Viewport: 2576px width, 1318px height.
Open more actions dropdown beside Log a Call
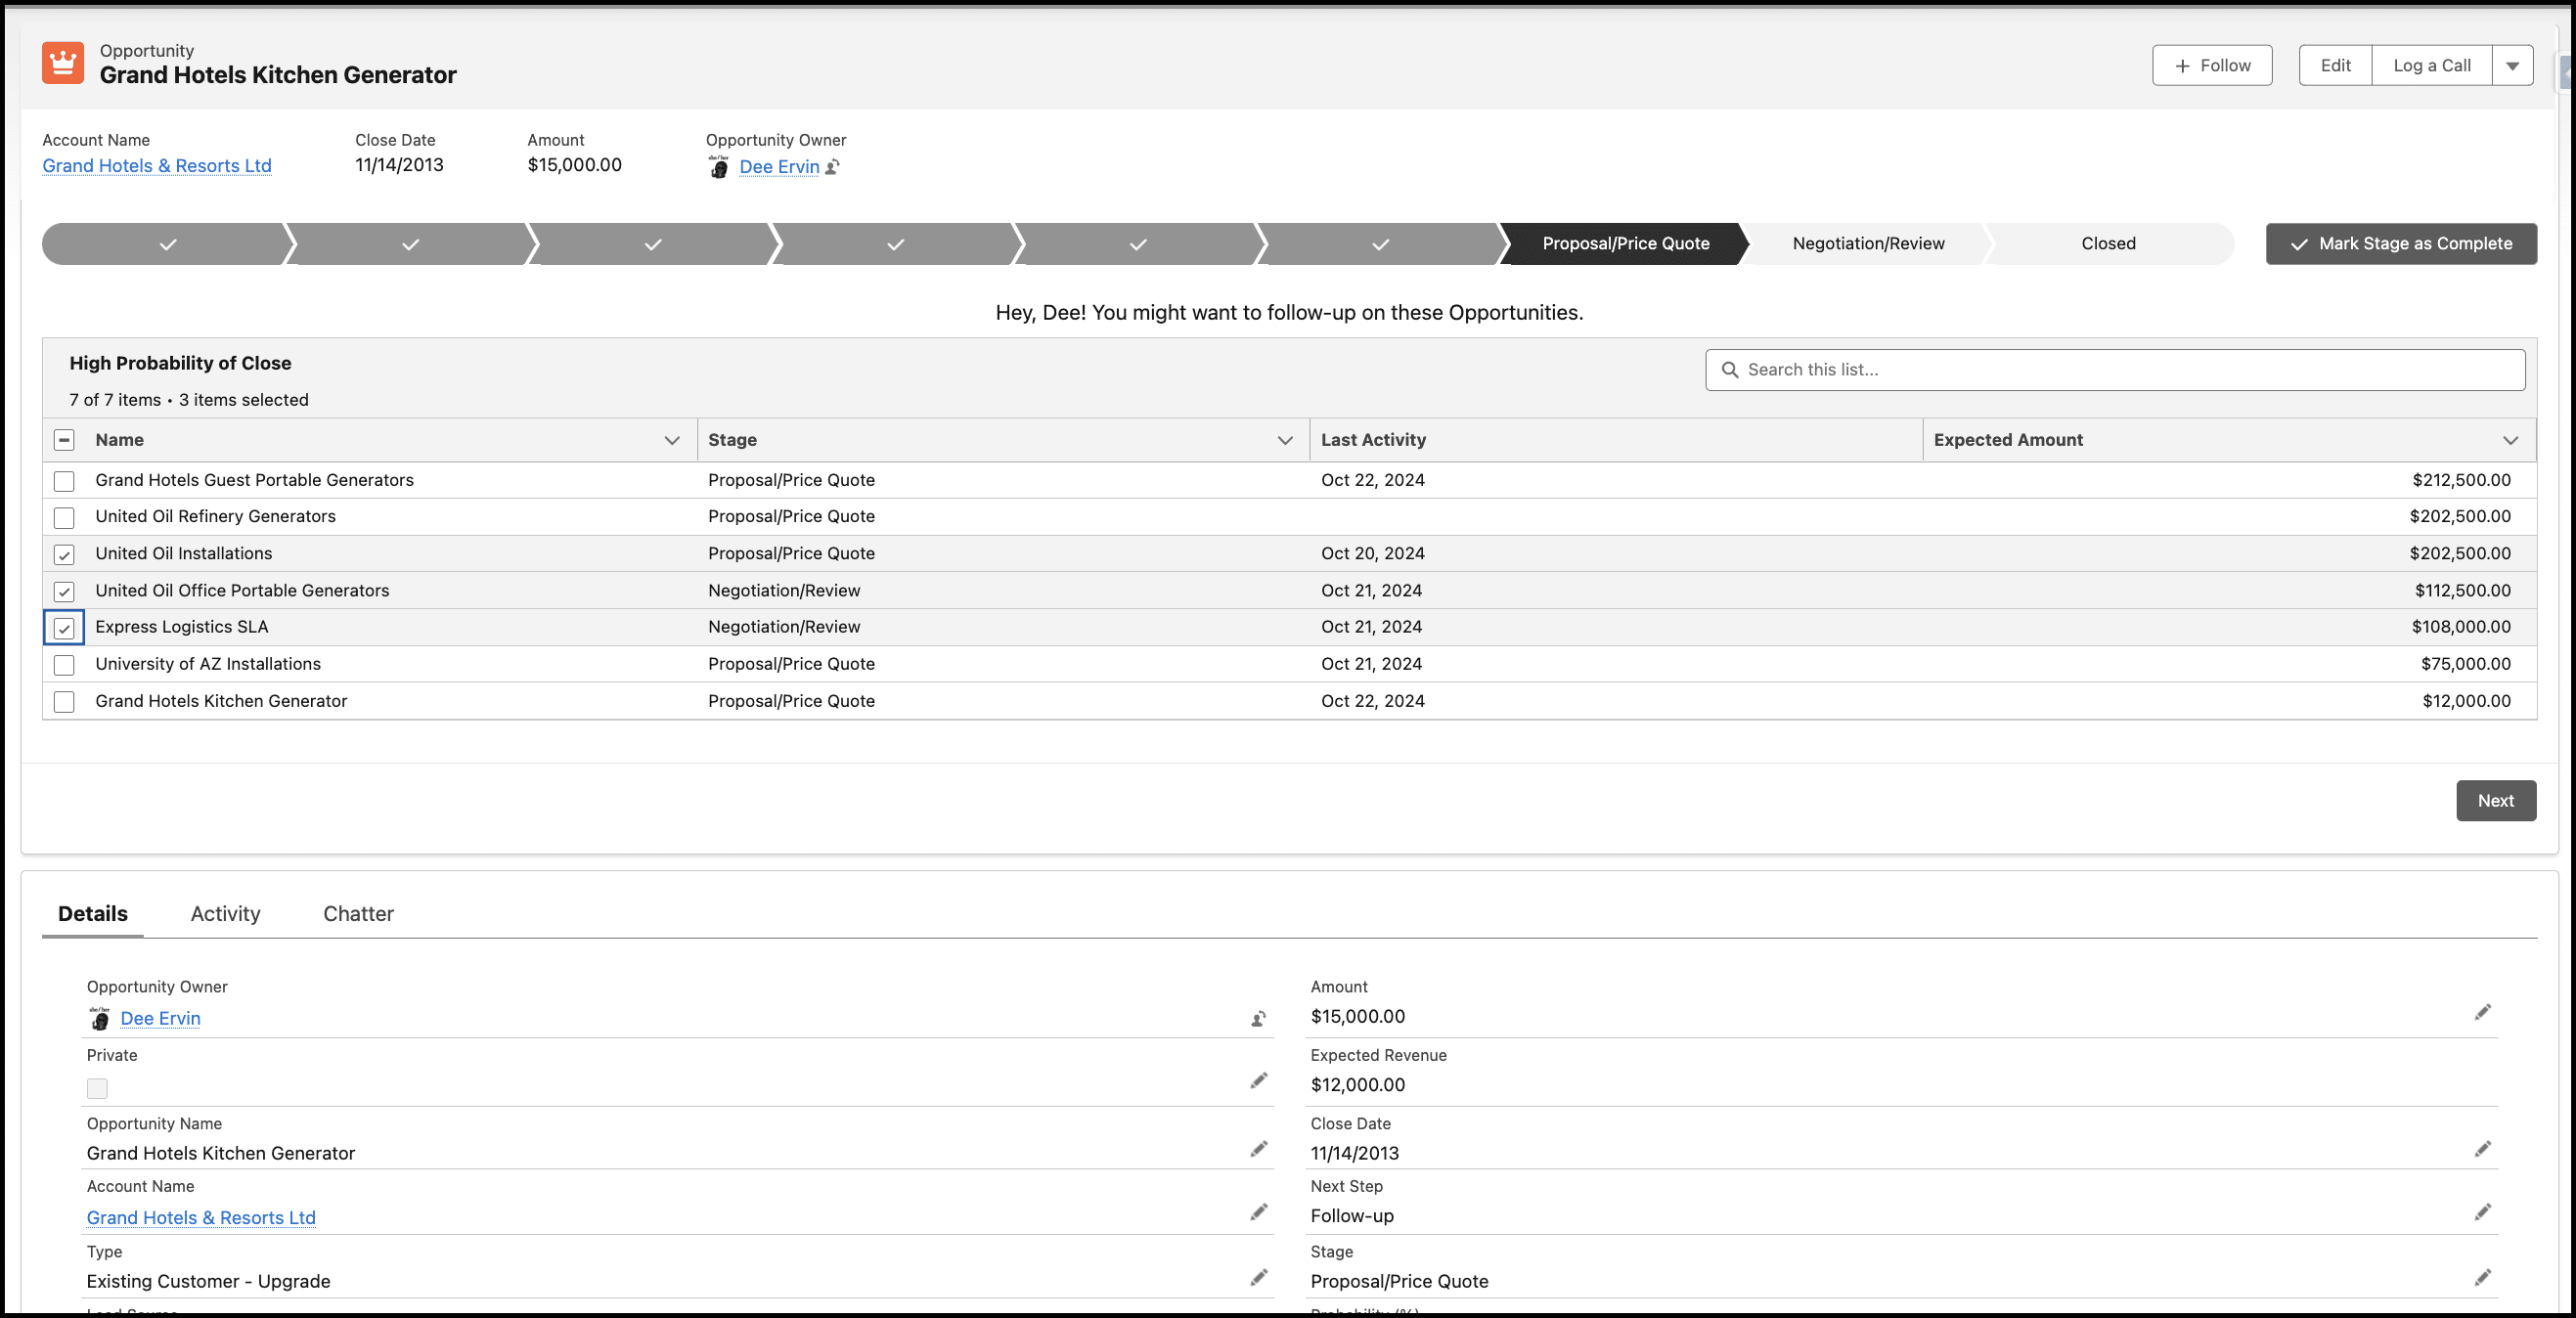pyautogui.click(x=2512, y=65)
